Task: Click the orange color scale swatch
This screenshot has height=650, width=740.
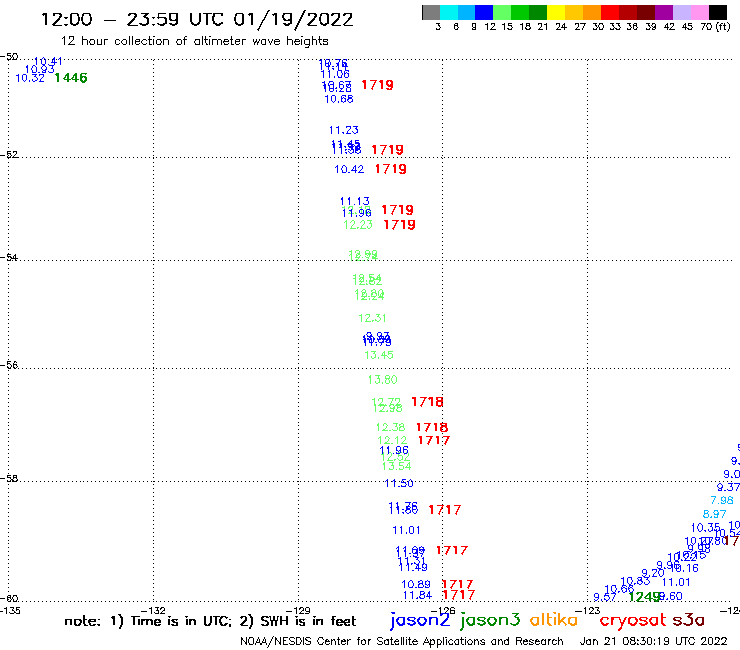Action: 592,12
